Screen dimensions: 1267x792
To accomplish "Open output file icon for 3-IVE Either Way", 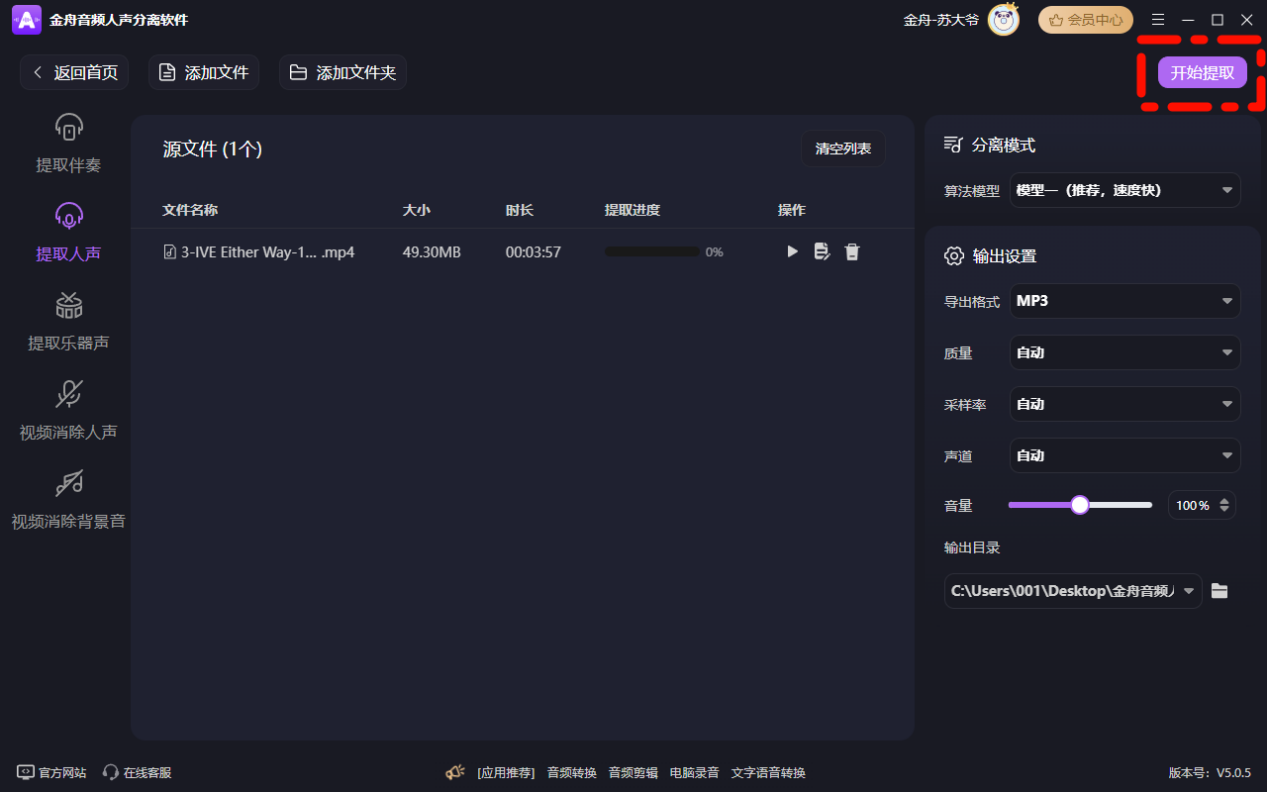I will point(822,252).
